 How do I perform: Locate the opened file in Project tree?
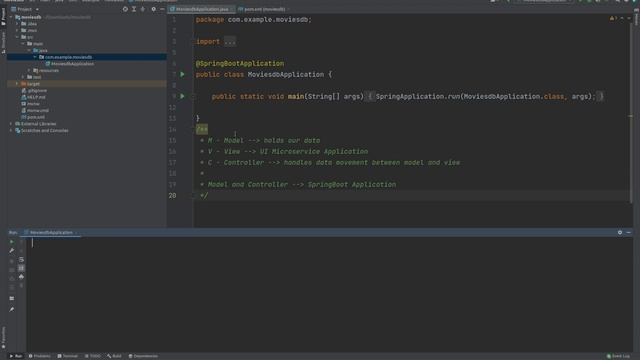click(x=125, y=9)
